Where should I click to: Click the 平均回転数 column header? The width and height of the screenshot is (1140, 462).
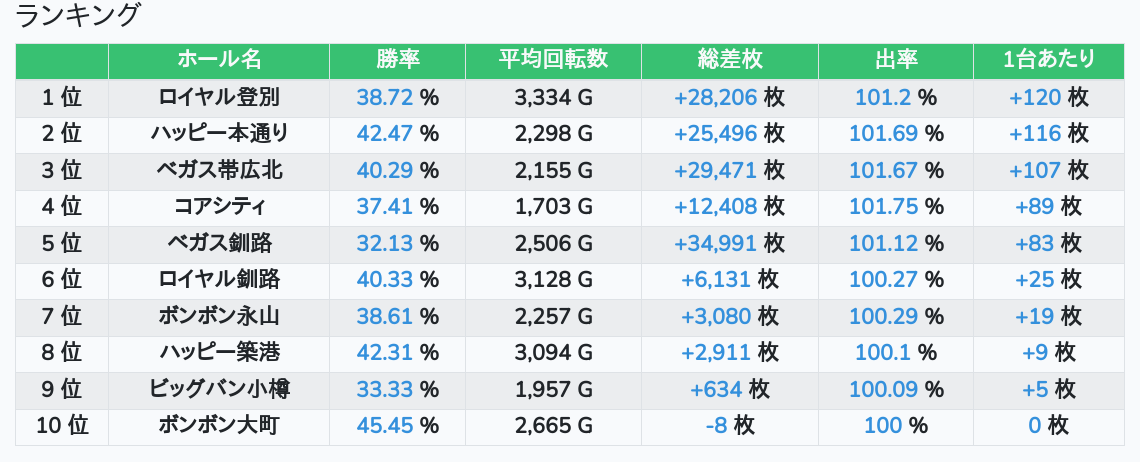tap(553, 60)
